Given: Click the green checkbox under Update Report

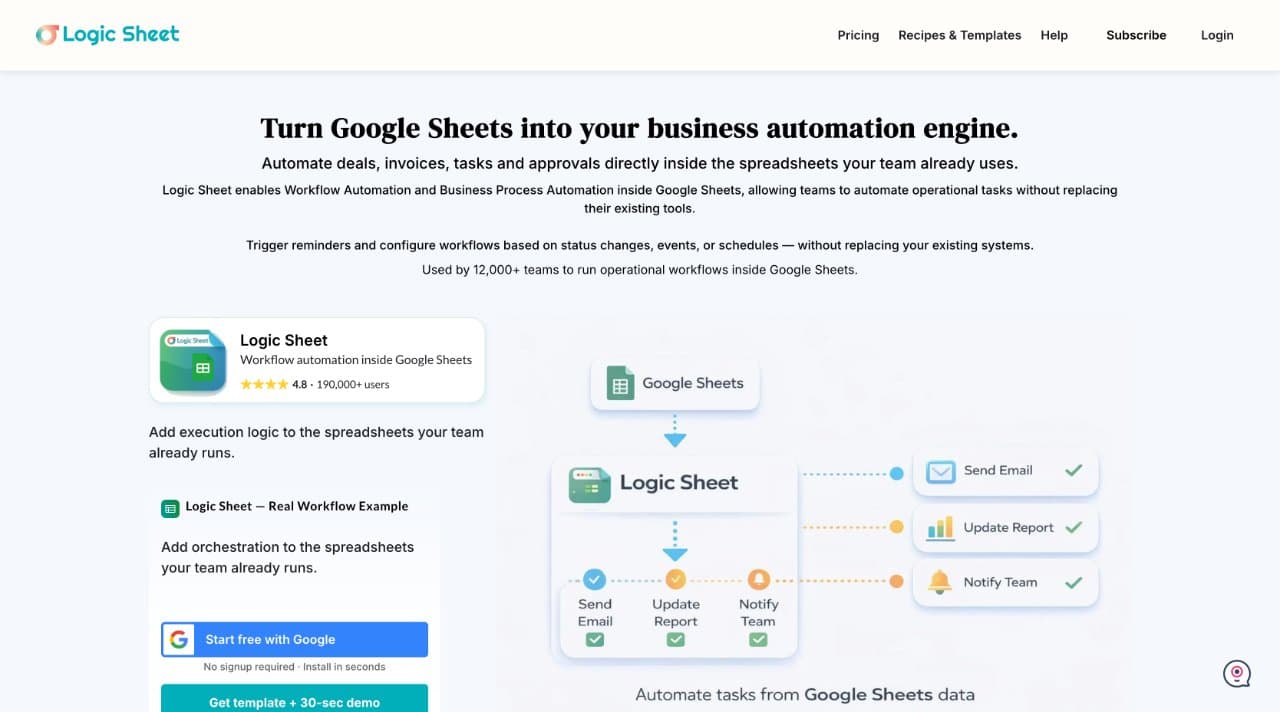Looking at the screenshot, I should pos(676,639).
